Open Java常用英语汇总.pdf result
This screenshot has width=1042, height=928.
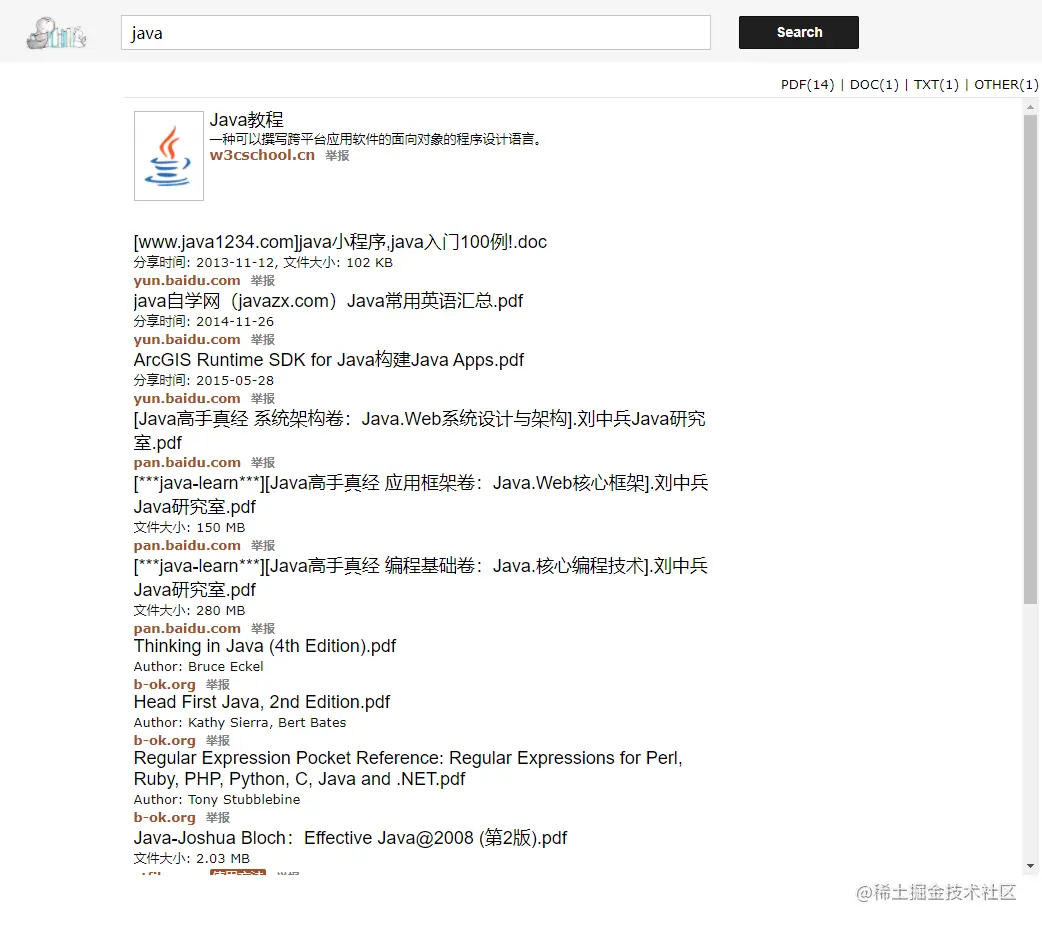328,301
